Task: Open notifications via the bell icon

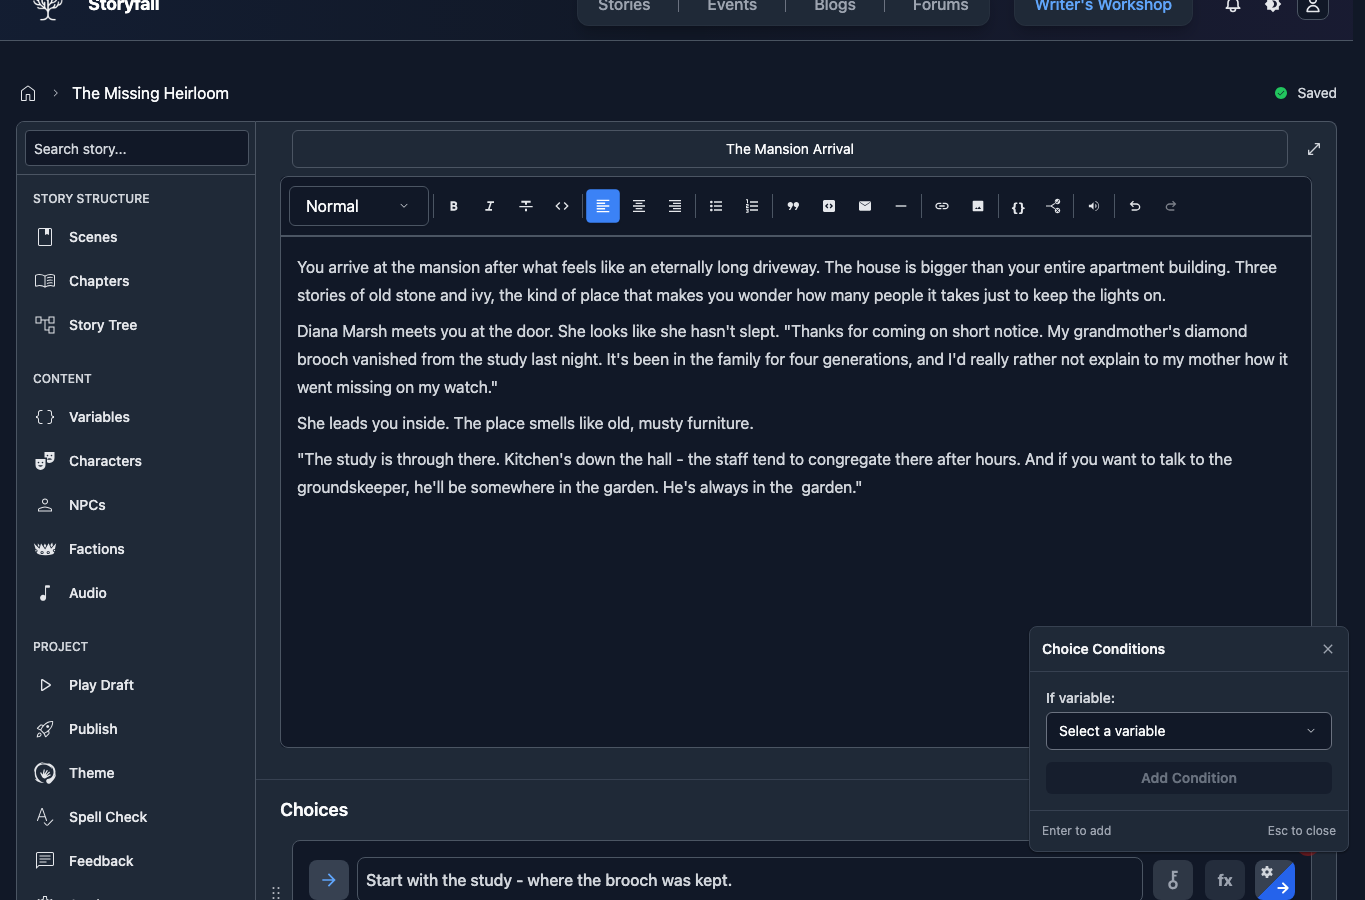Action: tap(1232, 6)
